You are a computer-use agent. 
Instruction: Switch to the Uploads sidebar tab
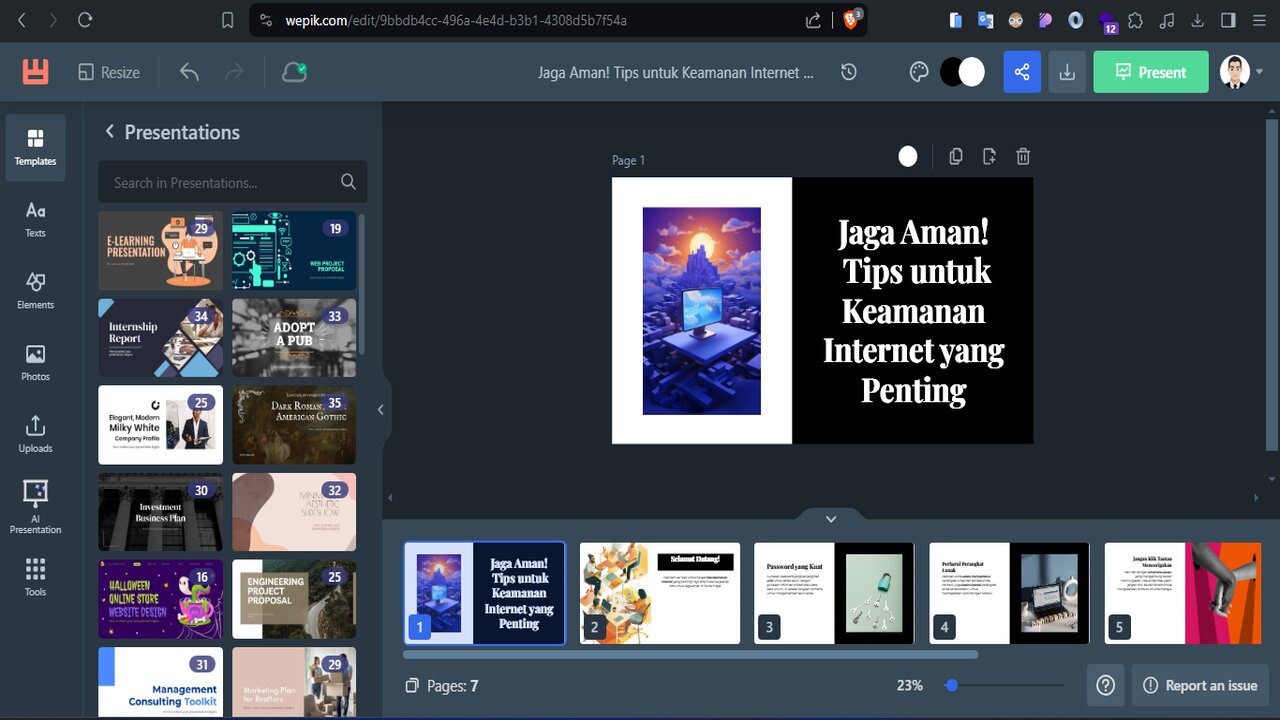tap(35, 434)
